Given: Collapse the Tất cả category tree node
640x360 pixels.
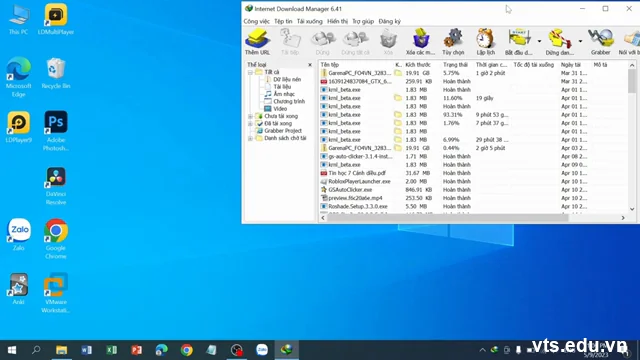Looking at the screenshot, I should click(250, 72).
